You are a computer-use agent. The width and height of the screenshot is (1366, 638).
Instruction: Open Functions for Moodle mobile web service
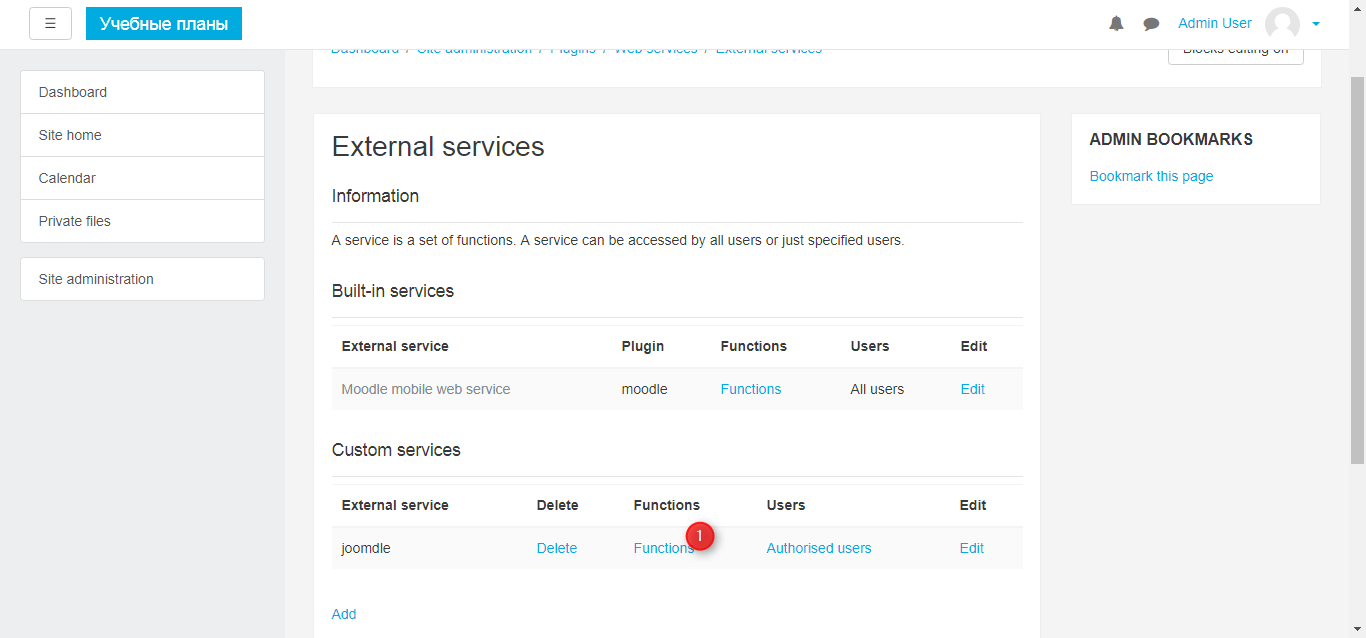750,389
